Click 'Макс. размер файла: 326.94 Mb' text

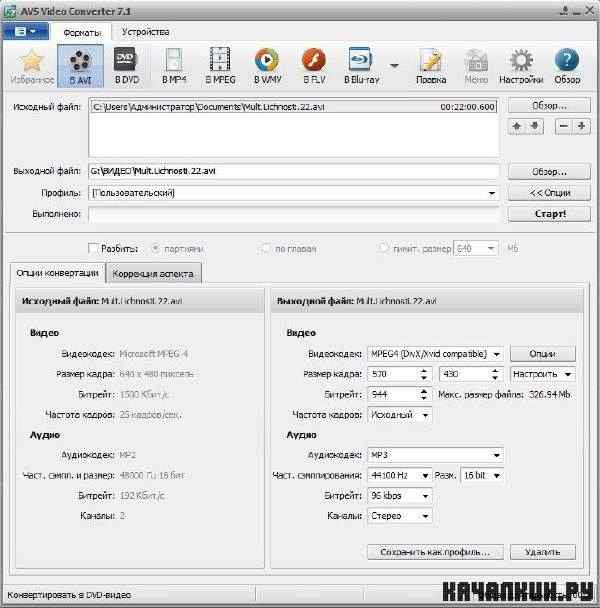pos(504,395)
